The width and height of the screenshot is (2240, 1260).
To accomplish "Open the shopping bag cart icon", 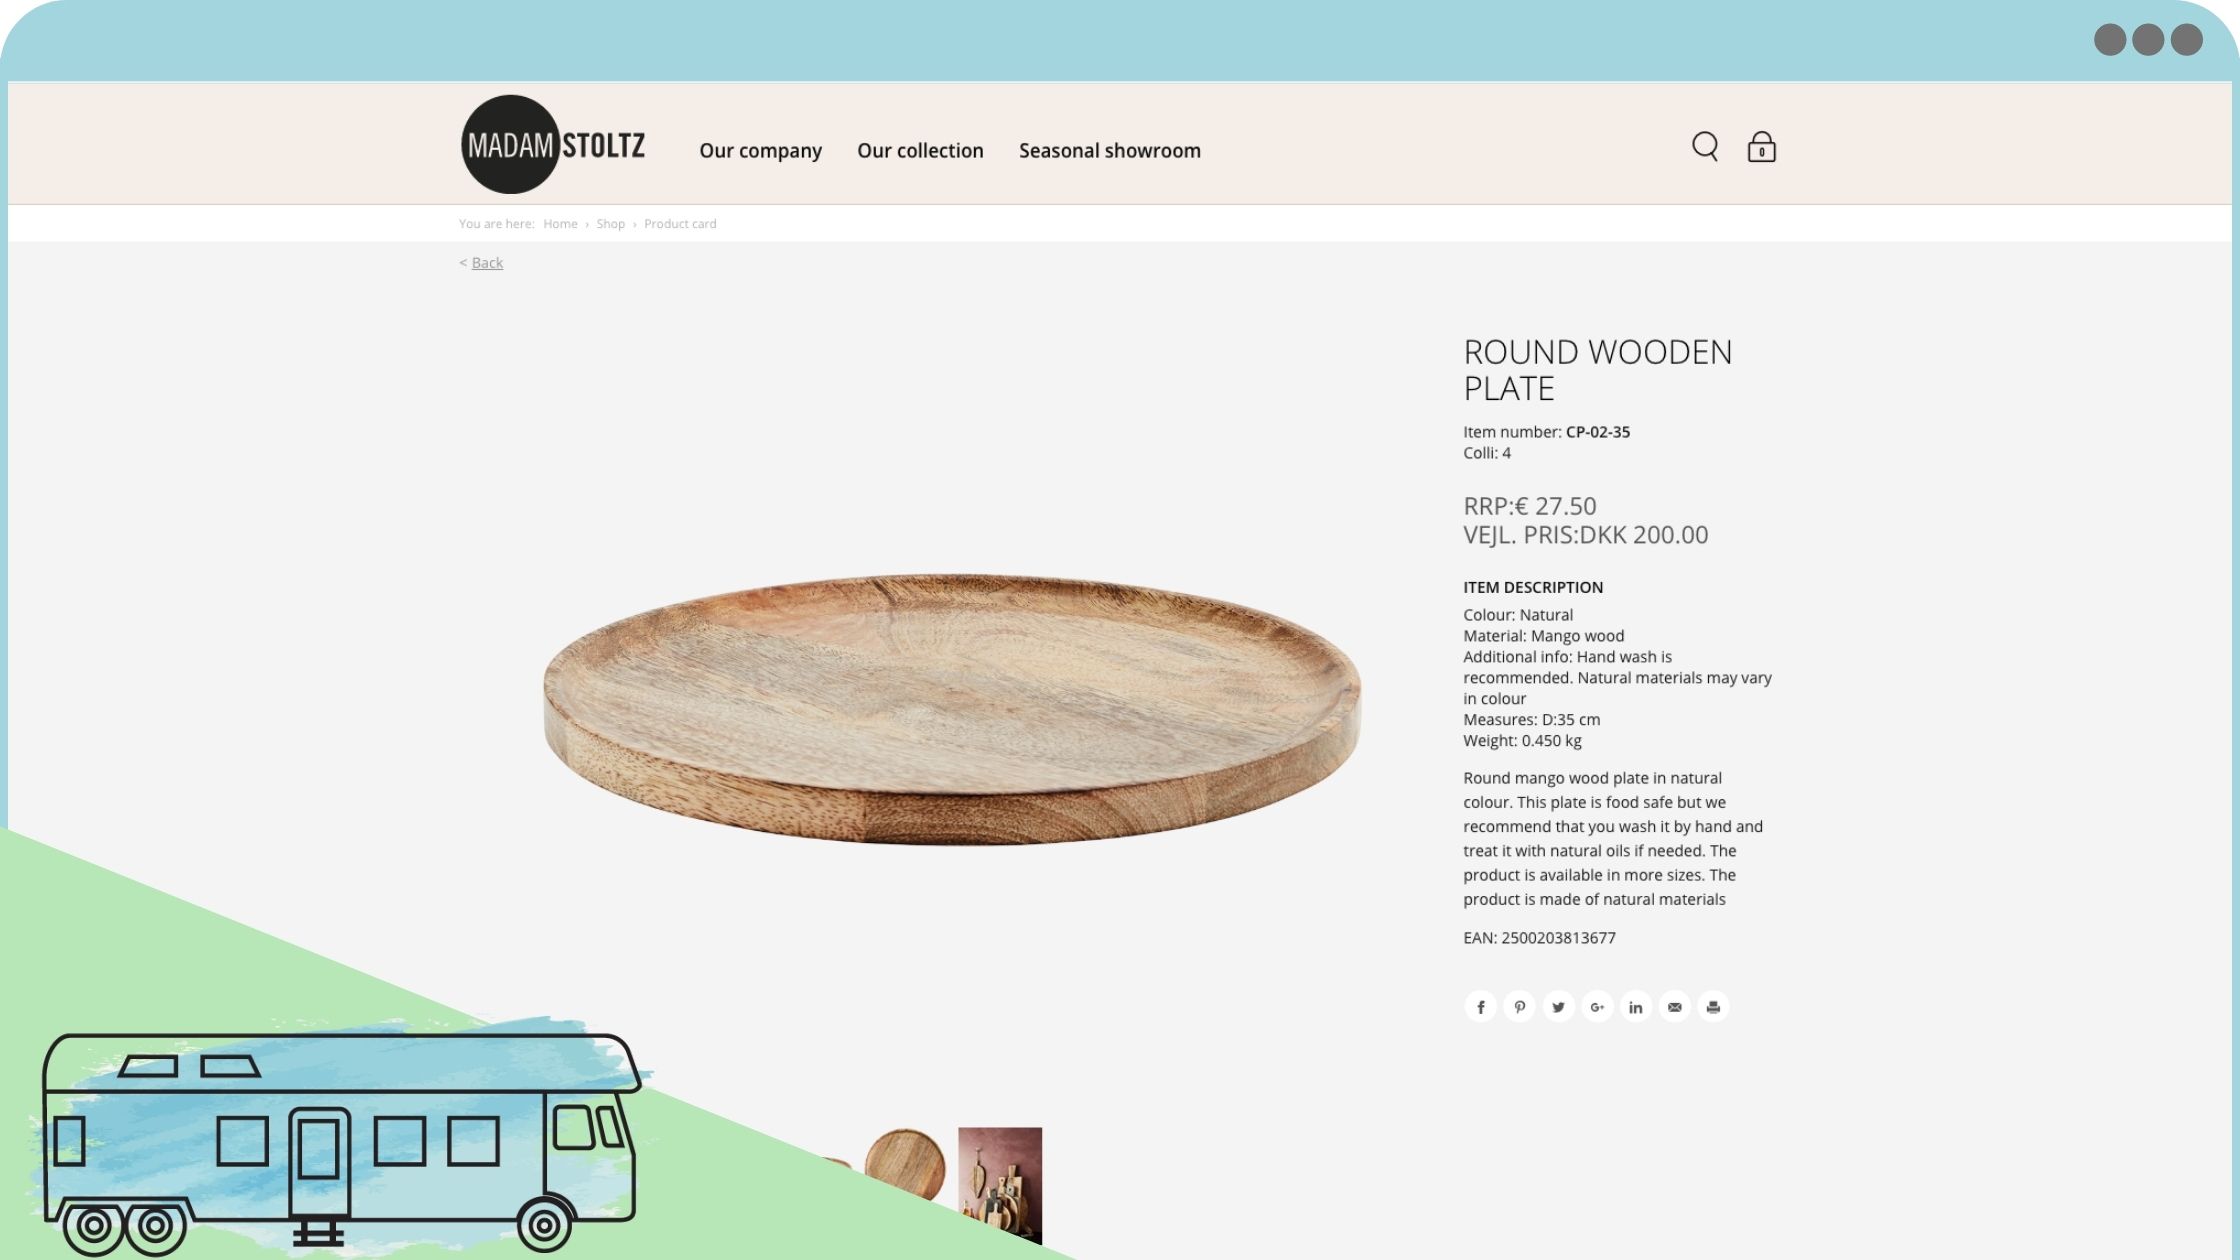I will pos(1761,147).
